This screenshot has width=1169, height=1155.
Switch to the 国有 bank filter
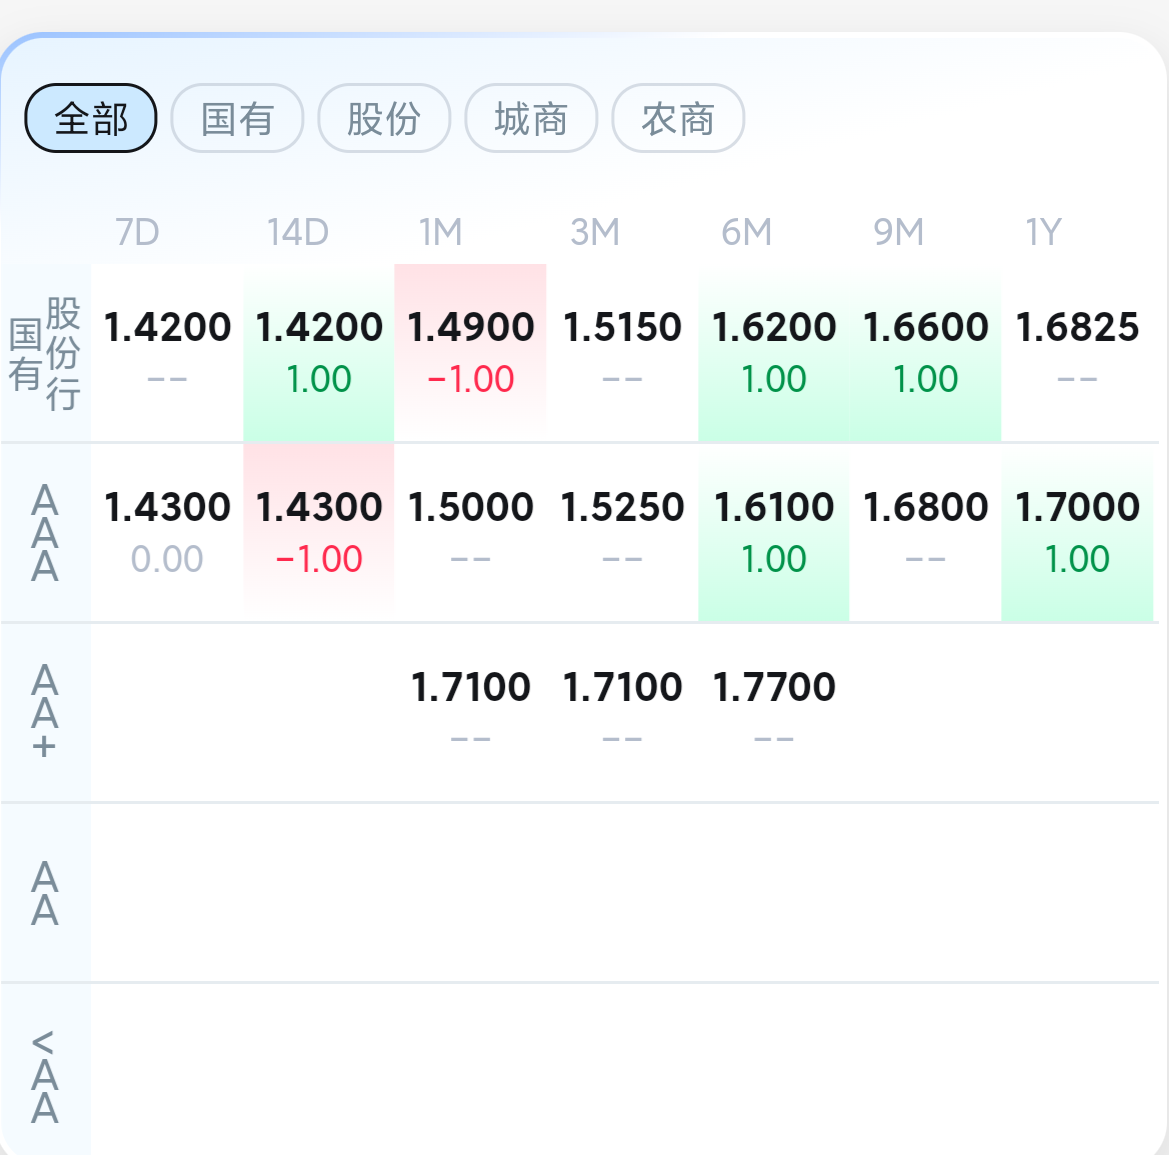[x=237, y=119]
